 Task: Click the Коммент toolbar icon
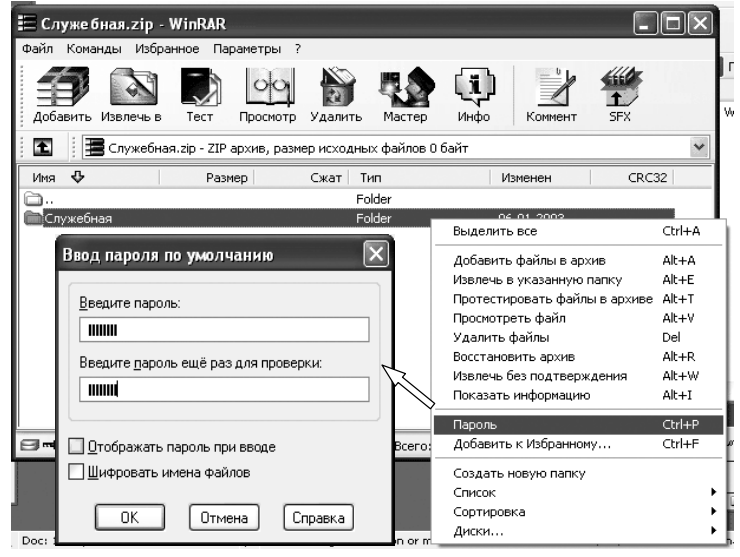click(551, 94)
